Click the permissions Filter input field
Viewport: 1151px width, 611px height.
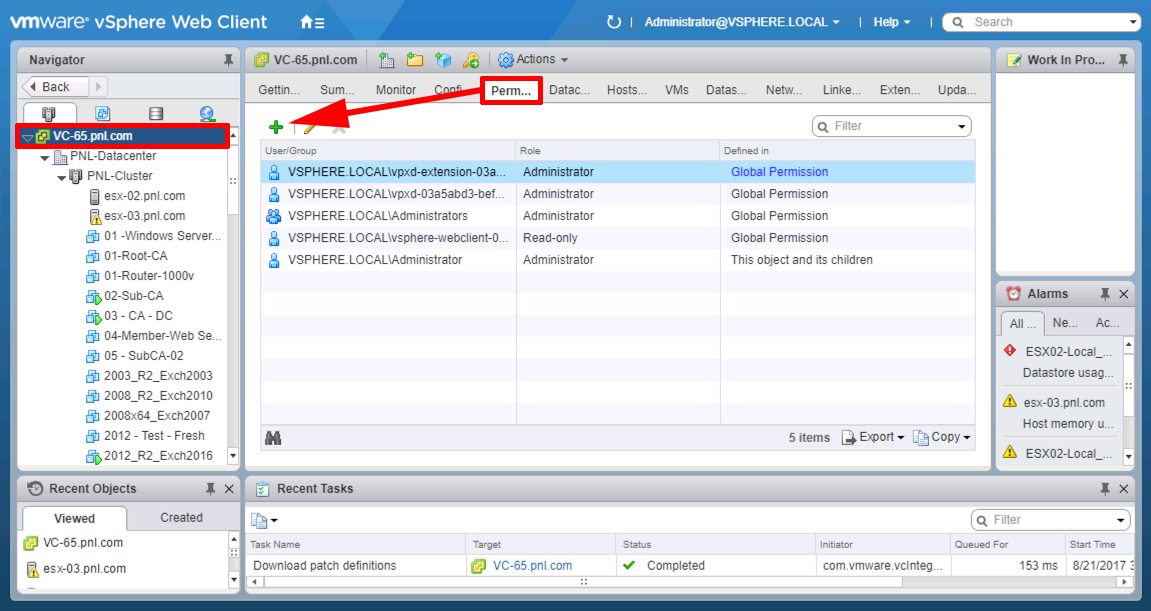click(x=891, y=126)
